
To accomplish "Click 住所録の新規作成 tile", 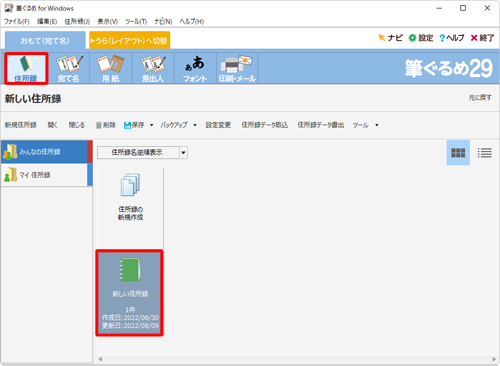I will (x=130, y=207).
